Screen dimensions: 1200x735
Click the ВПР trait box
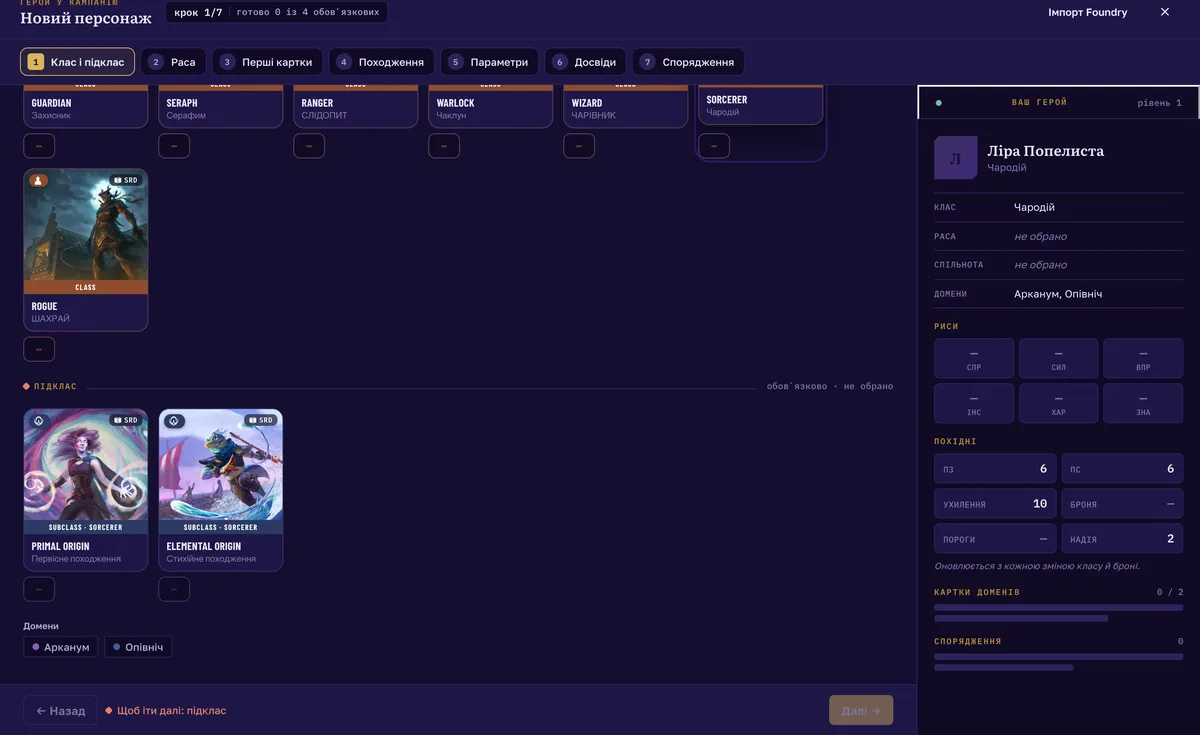pos(1143,358)
